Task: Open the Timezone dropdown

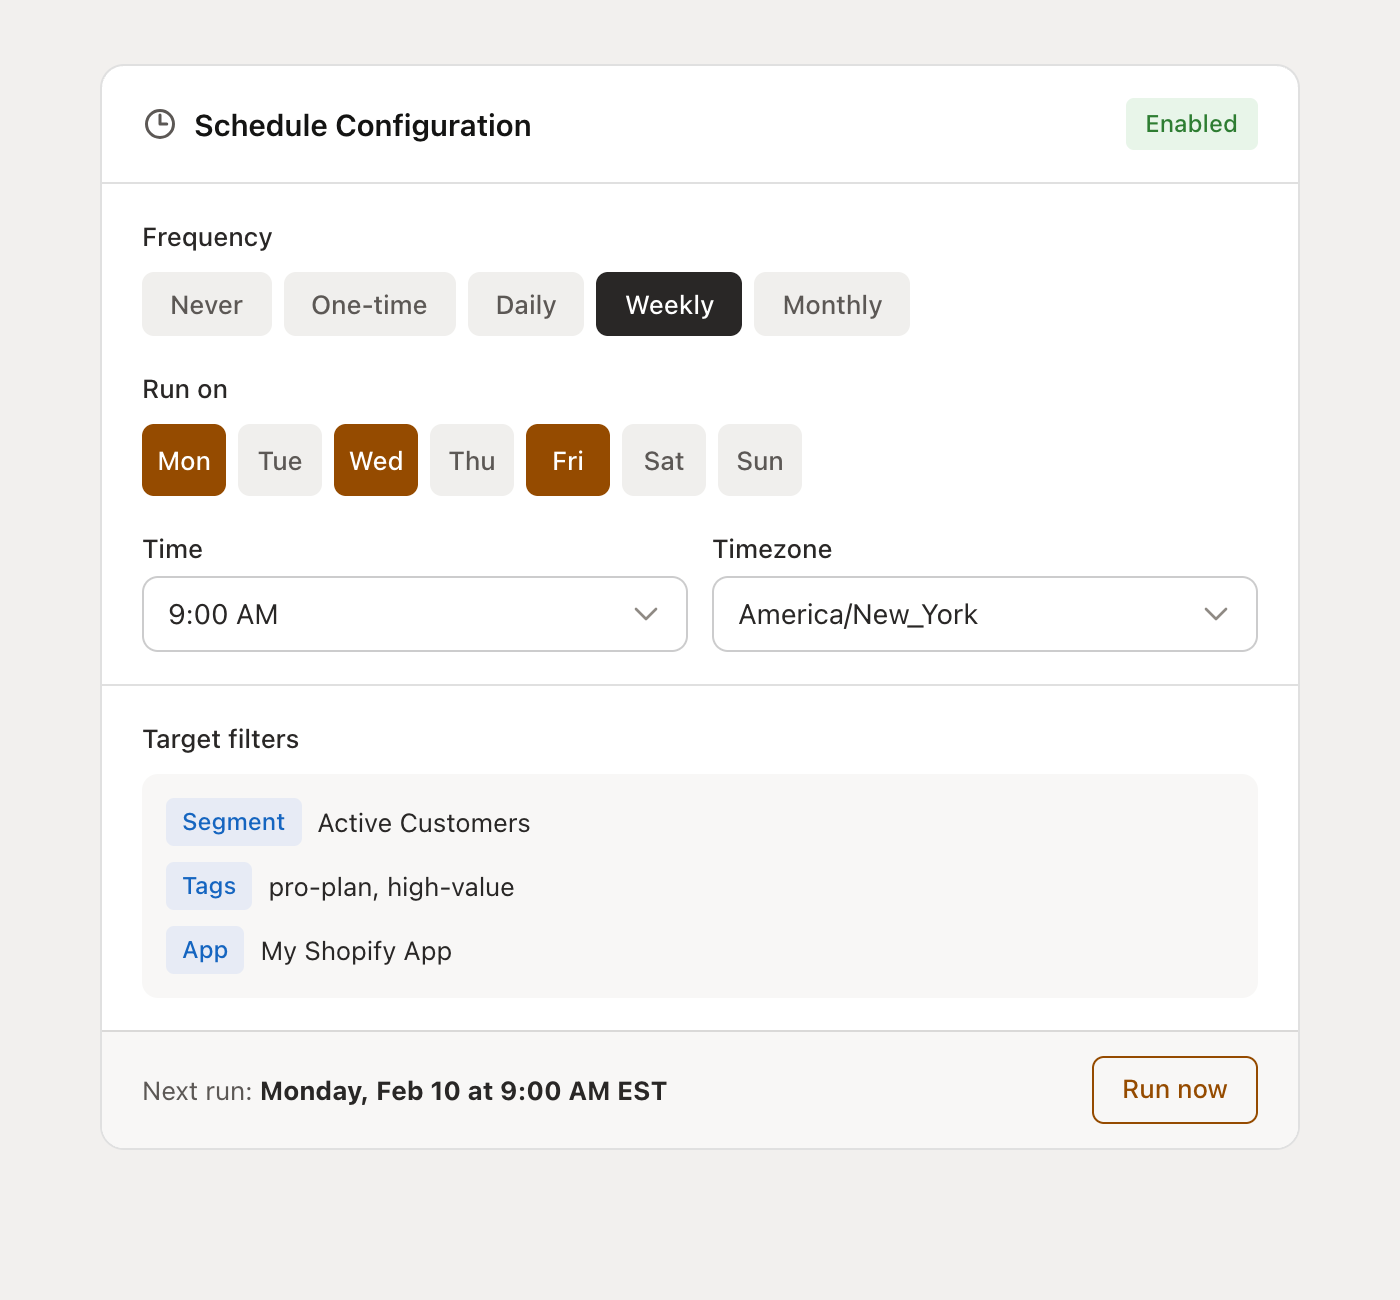Action: coord(984,614)
